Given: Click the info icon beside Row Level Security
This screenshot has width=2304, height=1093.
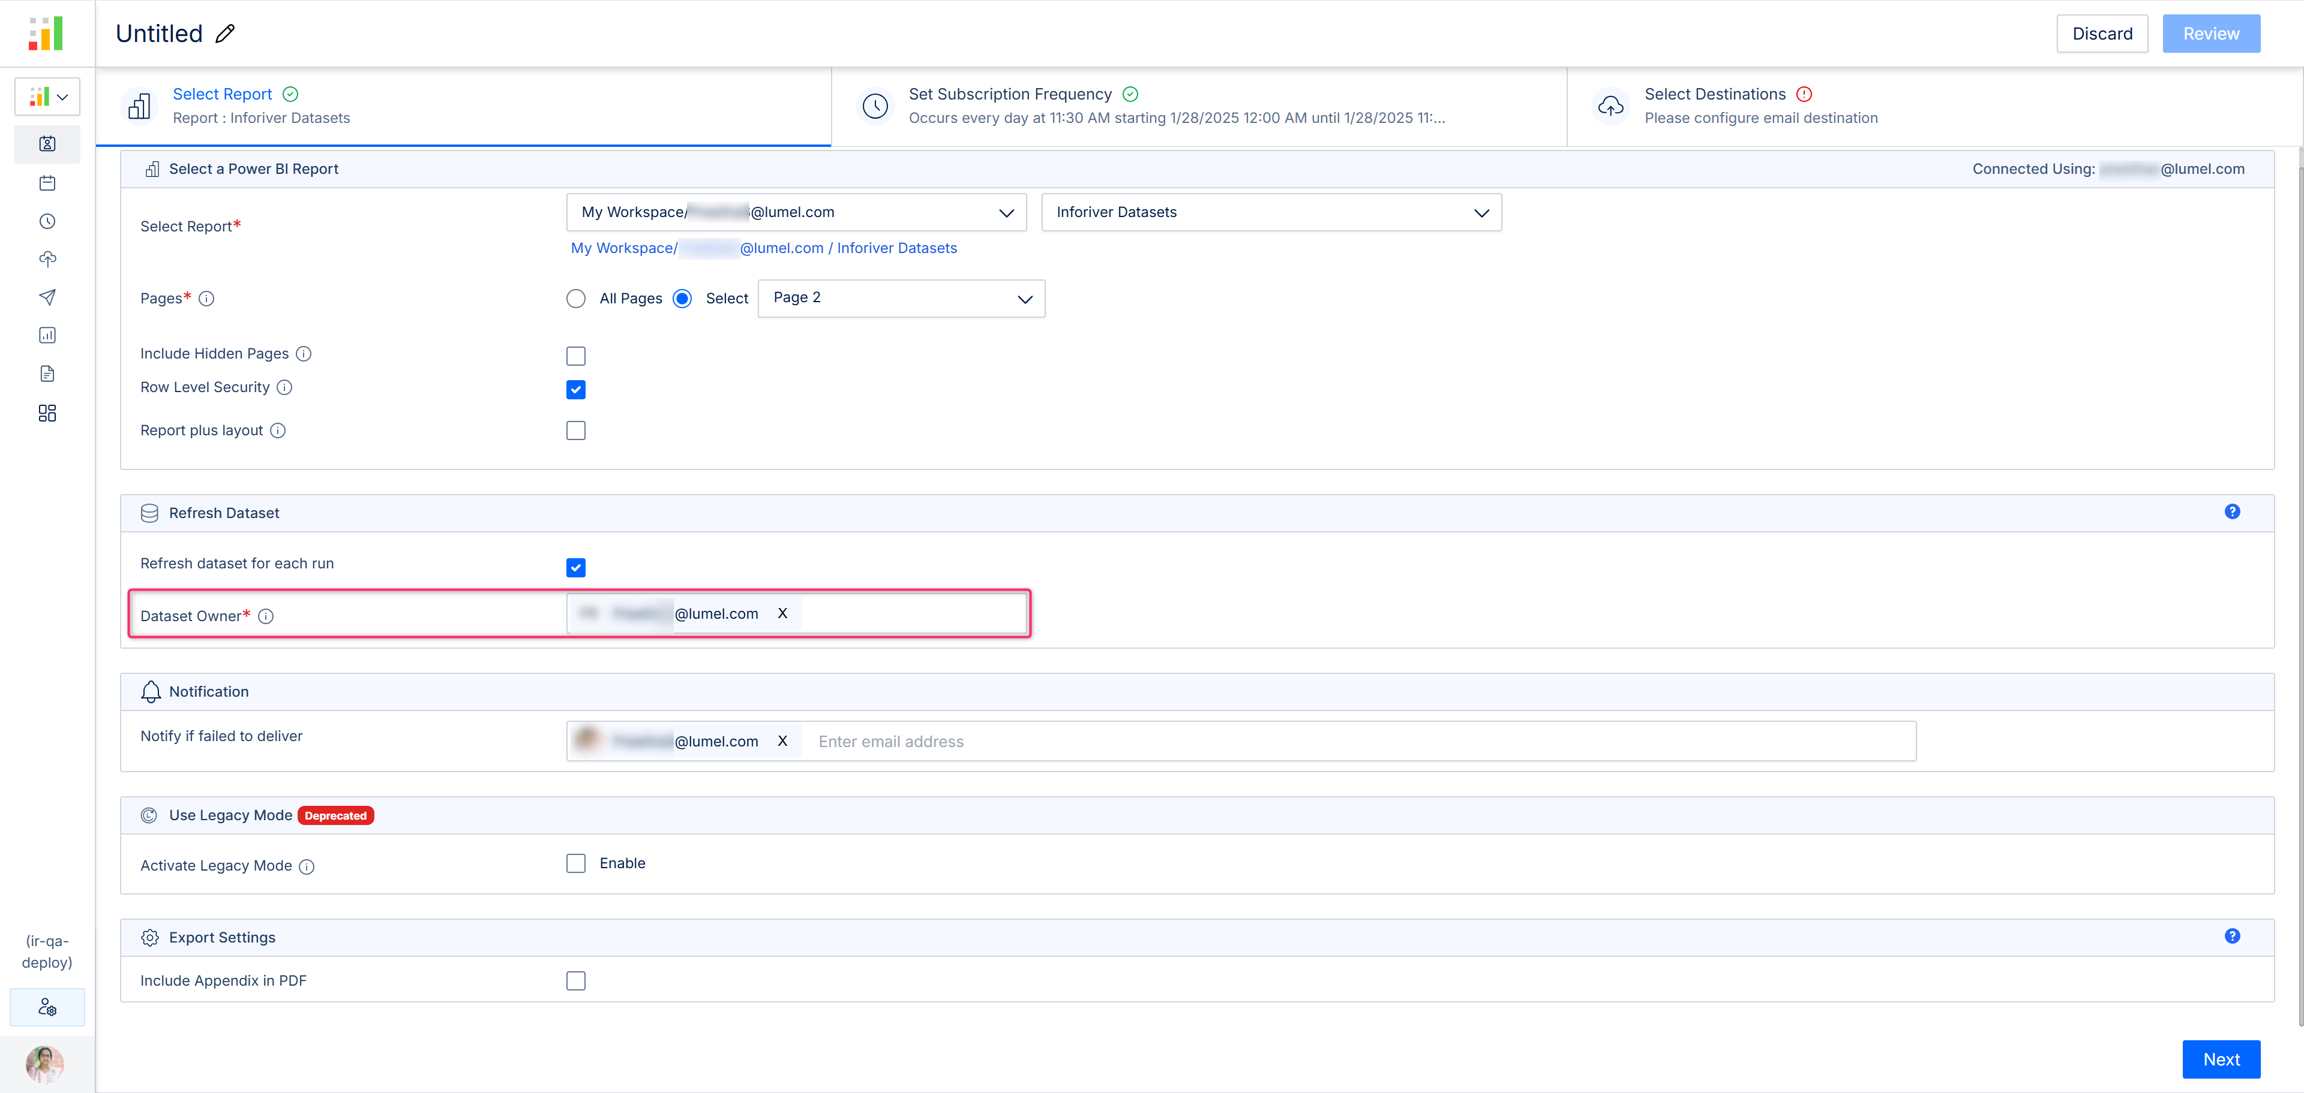Looking at the screenshot, I should pos(285,388).
